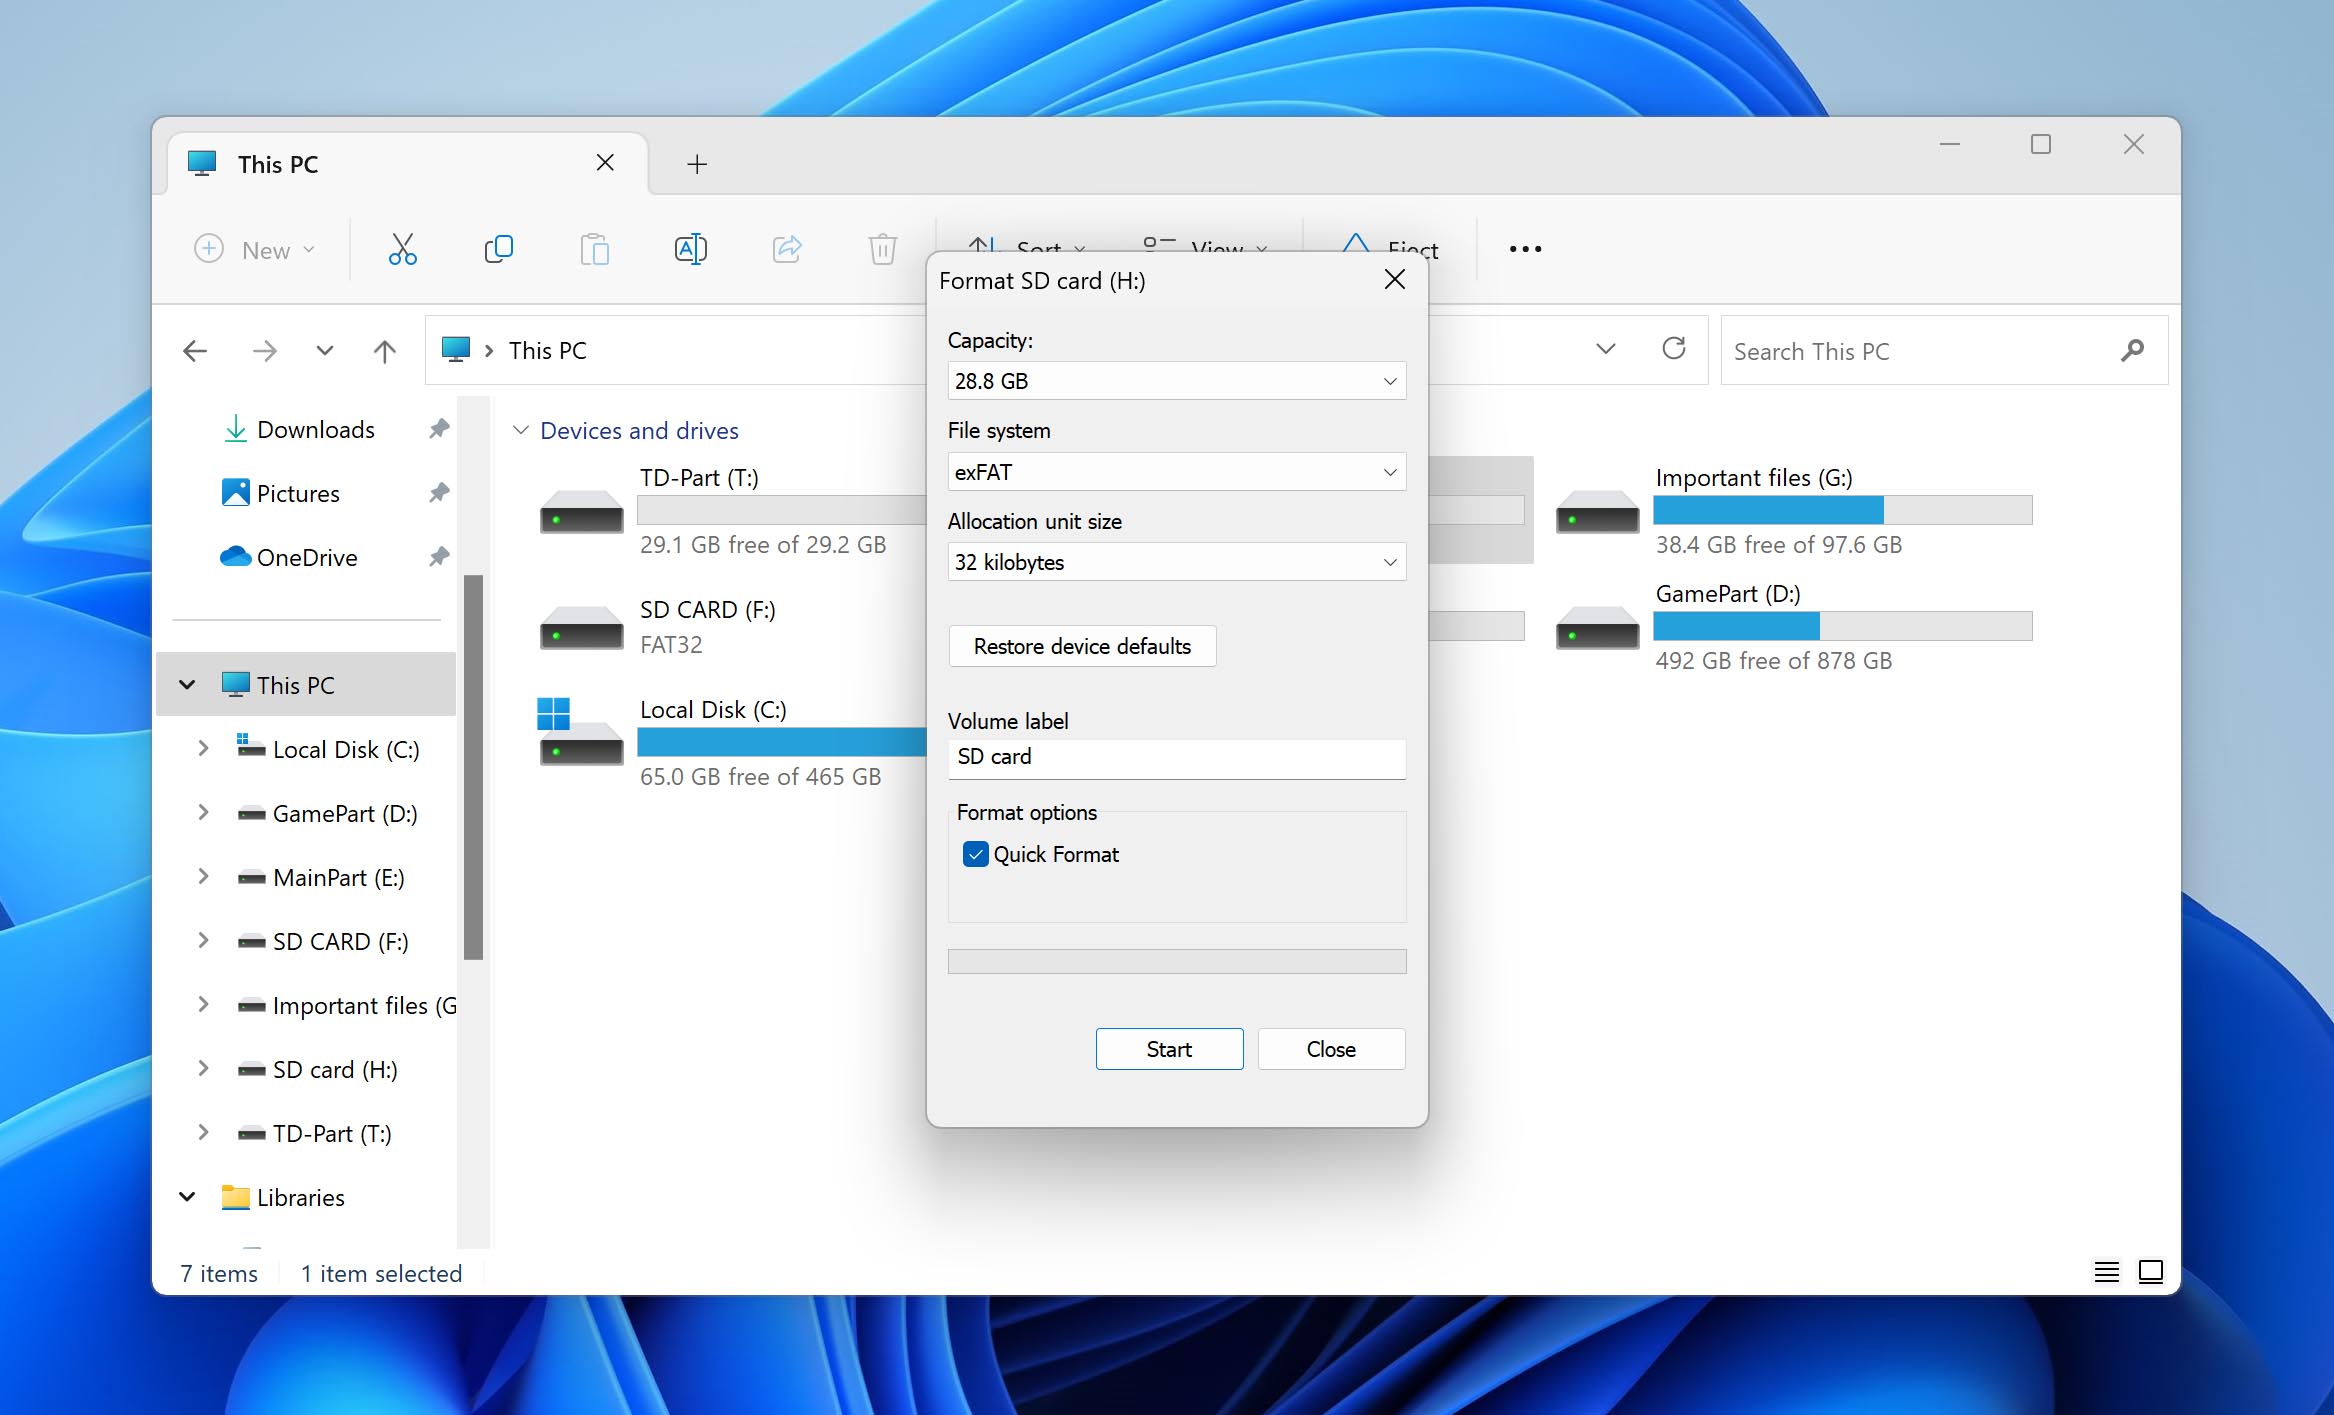Collapse This PC in navigation pane
Screen dimensions: 2334x1415
pos(187,685)
